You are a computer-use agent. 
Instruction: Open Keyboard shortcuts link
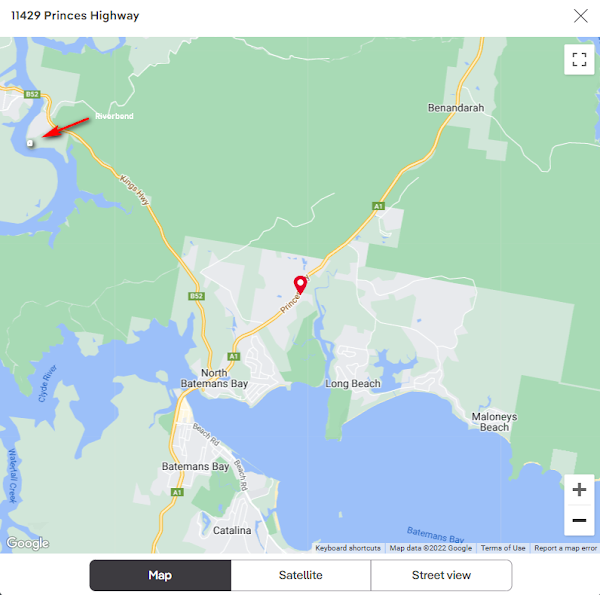[x=348, y=548]
